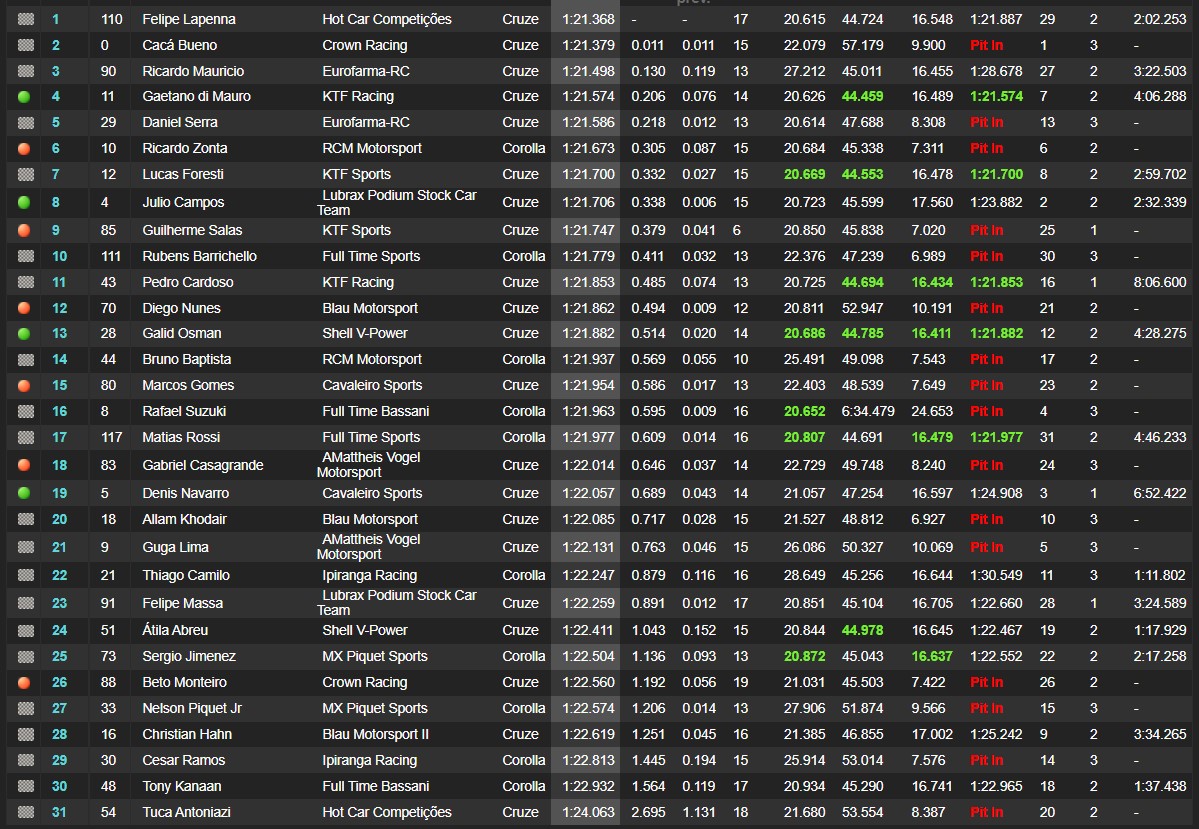1199x829 pixels.
Task: Click the best lap time 1:21.498
Action: pyautogui.click(x=588, y=71)
